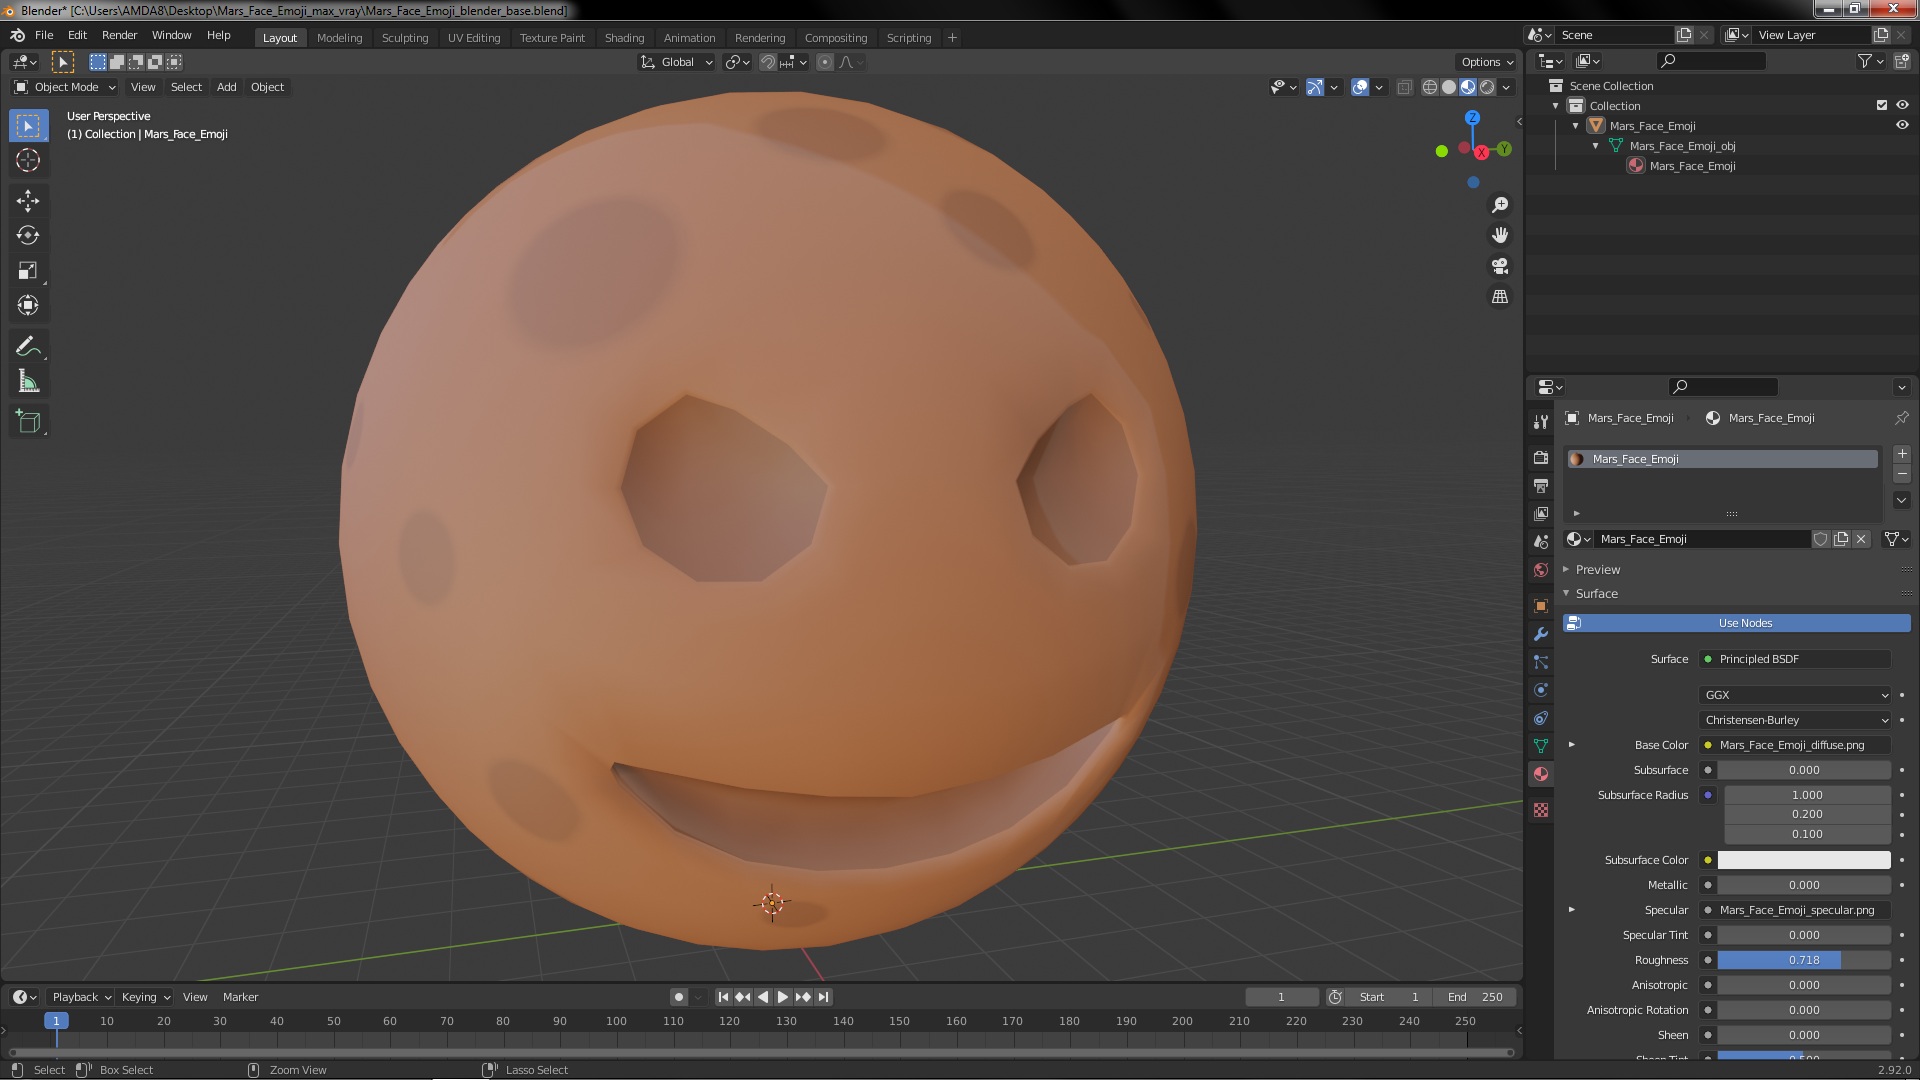Open GGX distribution dropdown

point(1795,695)
